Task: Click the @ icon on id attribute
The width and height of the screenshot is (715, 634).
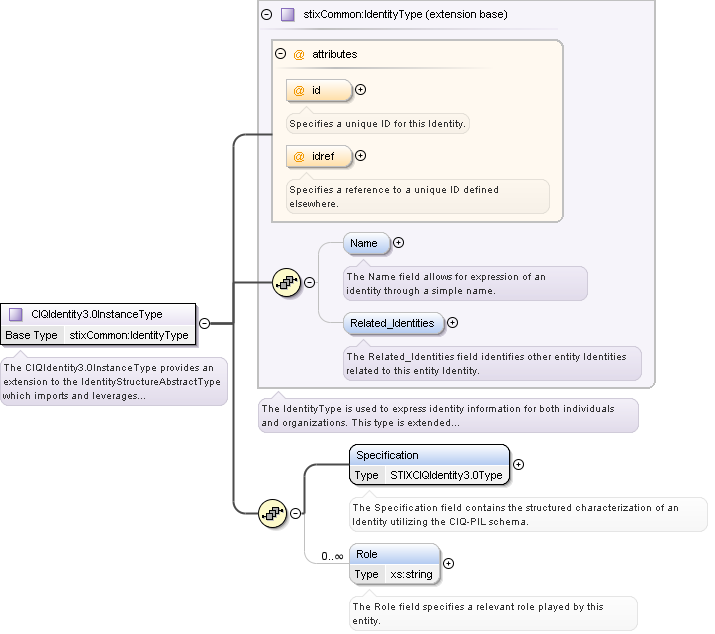Action: 299,91
